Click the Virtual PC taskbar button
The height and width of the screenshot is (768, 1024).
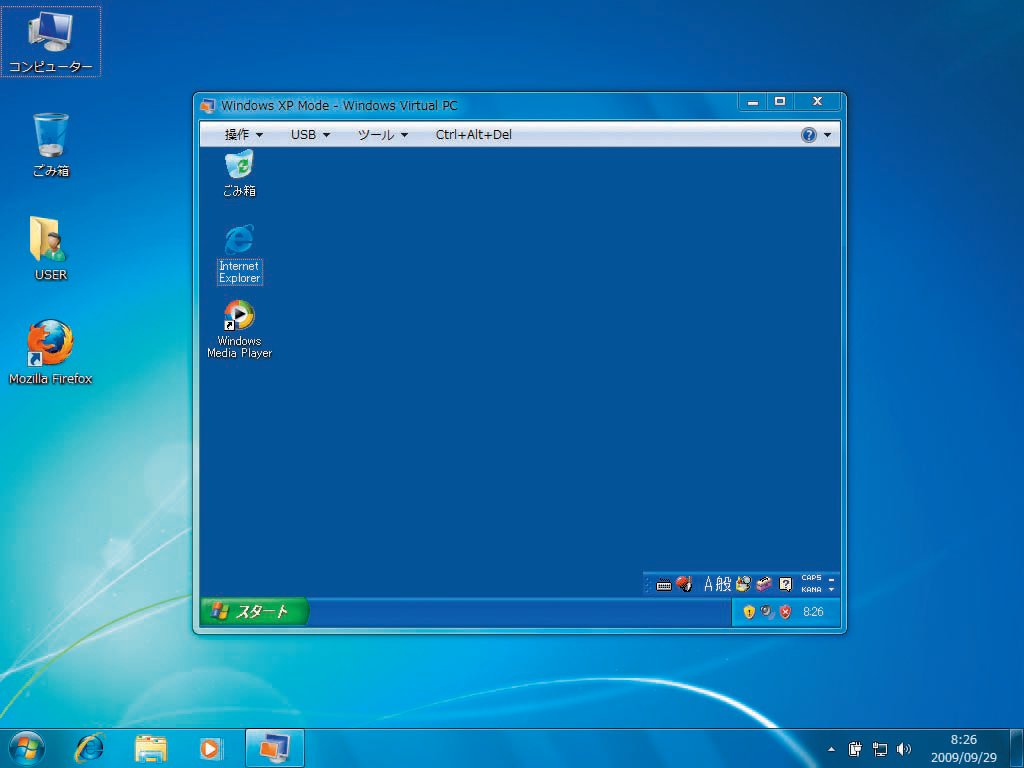(x=274, y=748)
